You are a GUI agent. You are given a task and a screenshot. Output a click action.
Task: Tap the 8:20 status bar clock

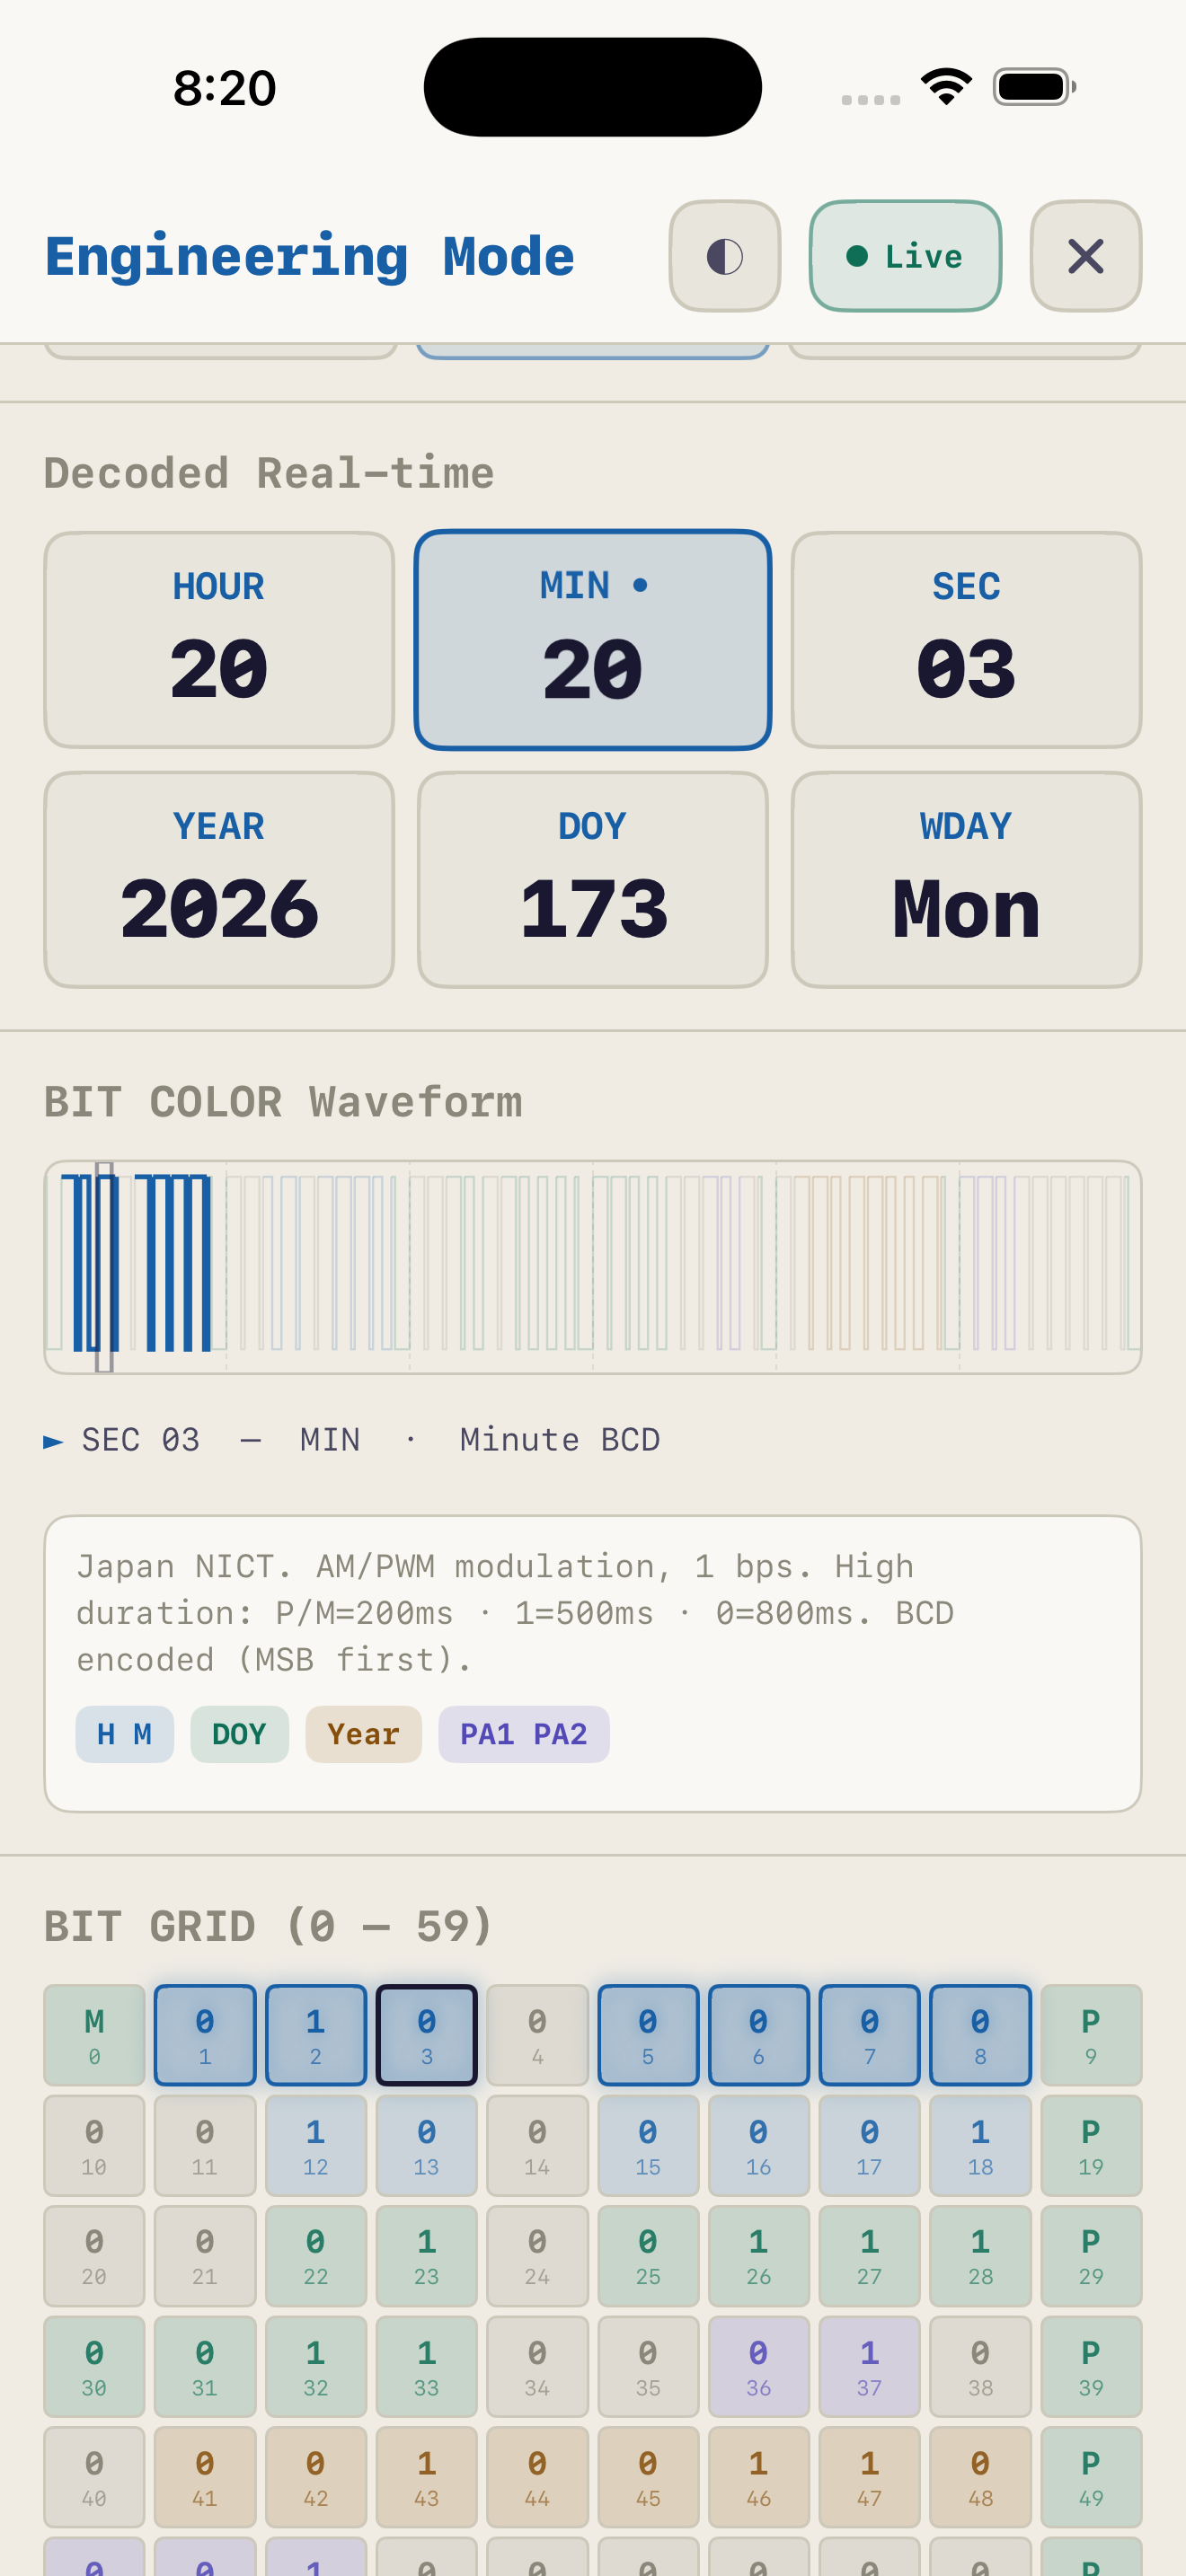[225, 88]
